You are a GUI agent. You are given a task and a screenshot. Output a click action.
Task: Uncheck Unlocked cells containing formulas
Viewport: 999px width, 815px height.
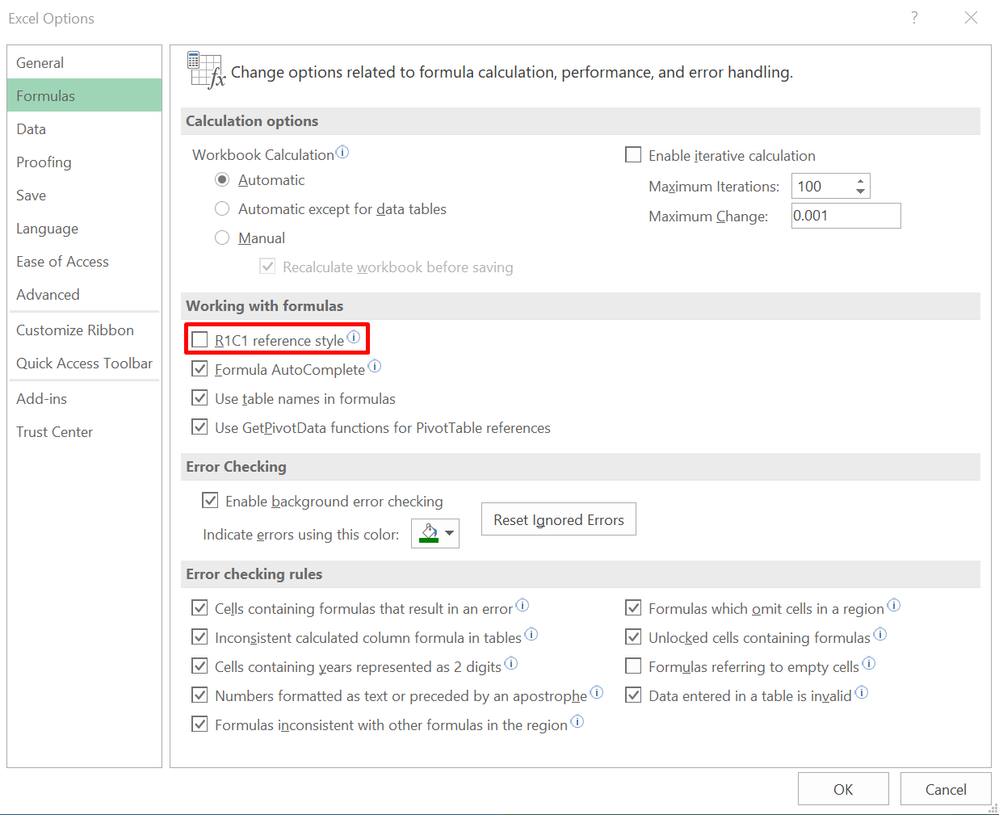(633, 637)
